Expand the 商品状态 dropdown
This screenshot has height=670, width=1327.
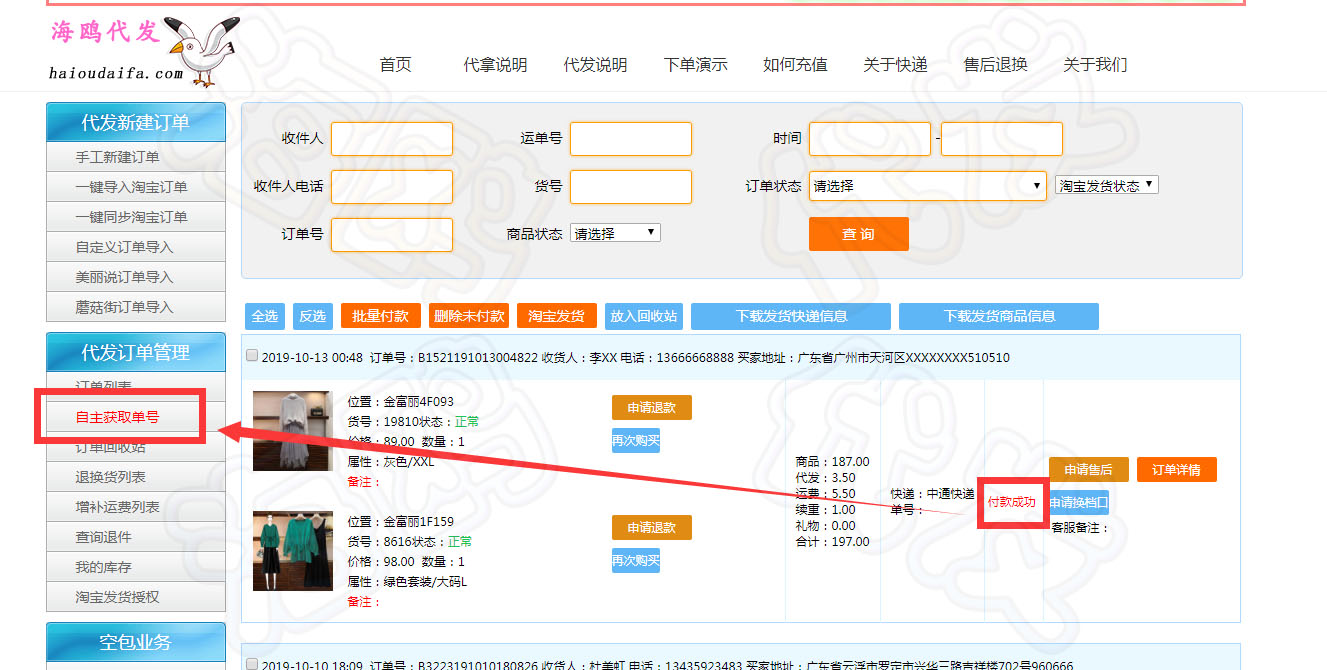[x=615, y=233]
